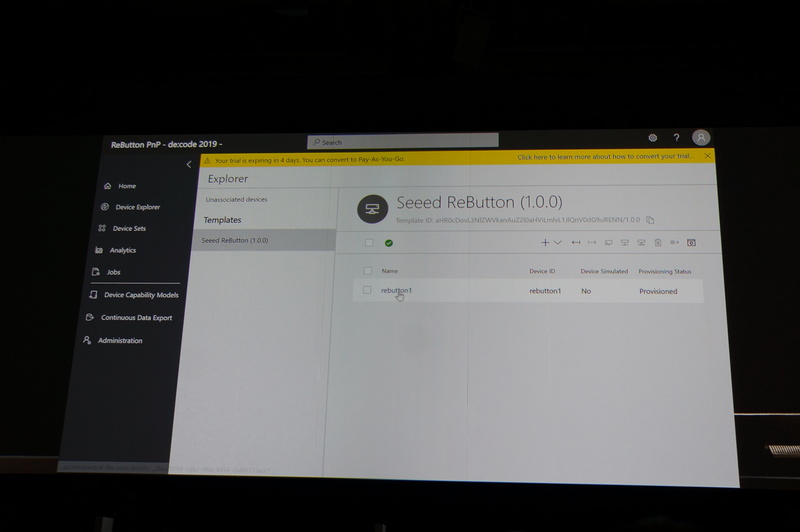The image size is (800, 532).
Task: Dismiss the trial expiring banner
Action: click(x=707, y=156)
